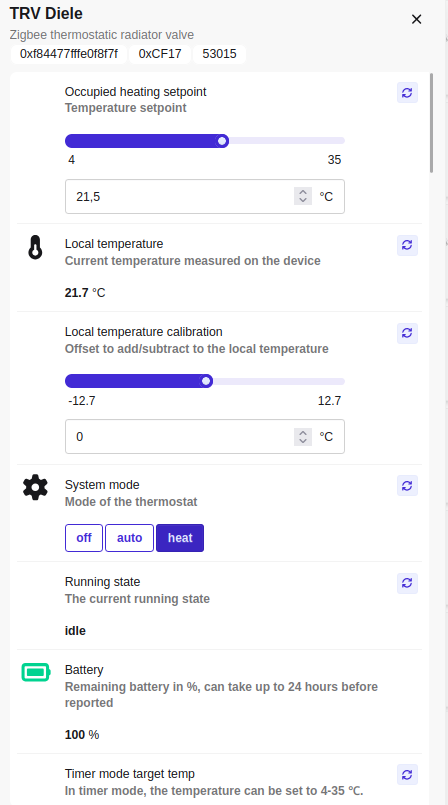
Task: Set system mode to auto
Action: [x=129, y=538]
